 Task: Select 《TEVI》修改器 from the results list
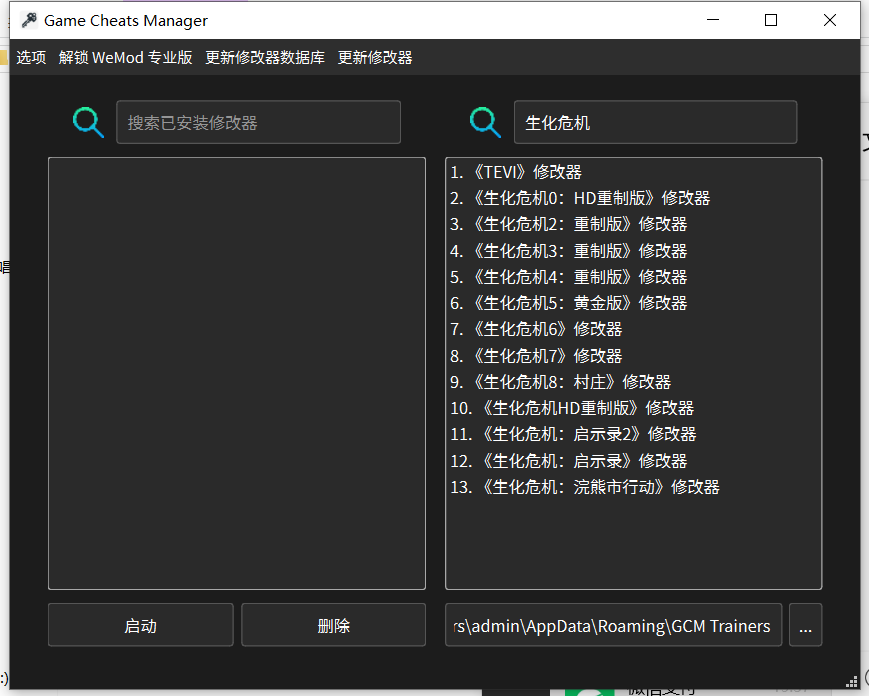click(510, 171)
